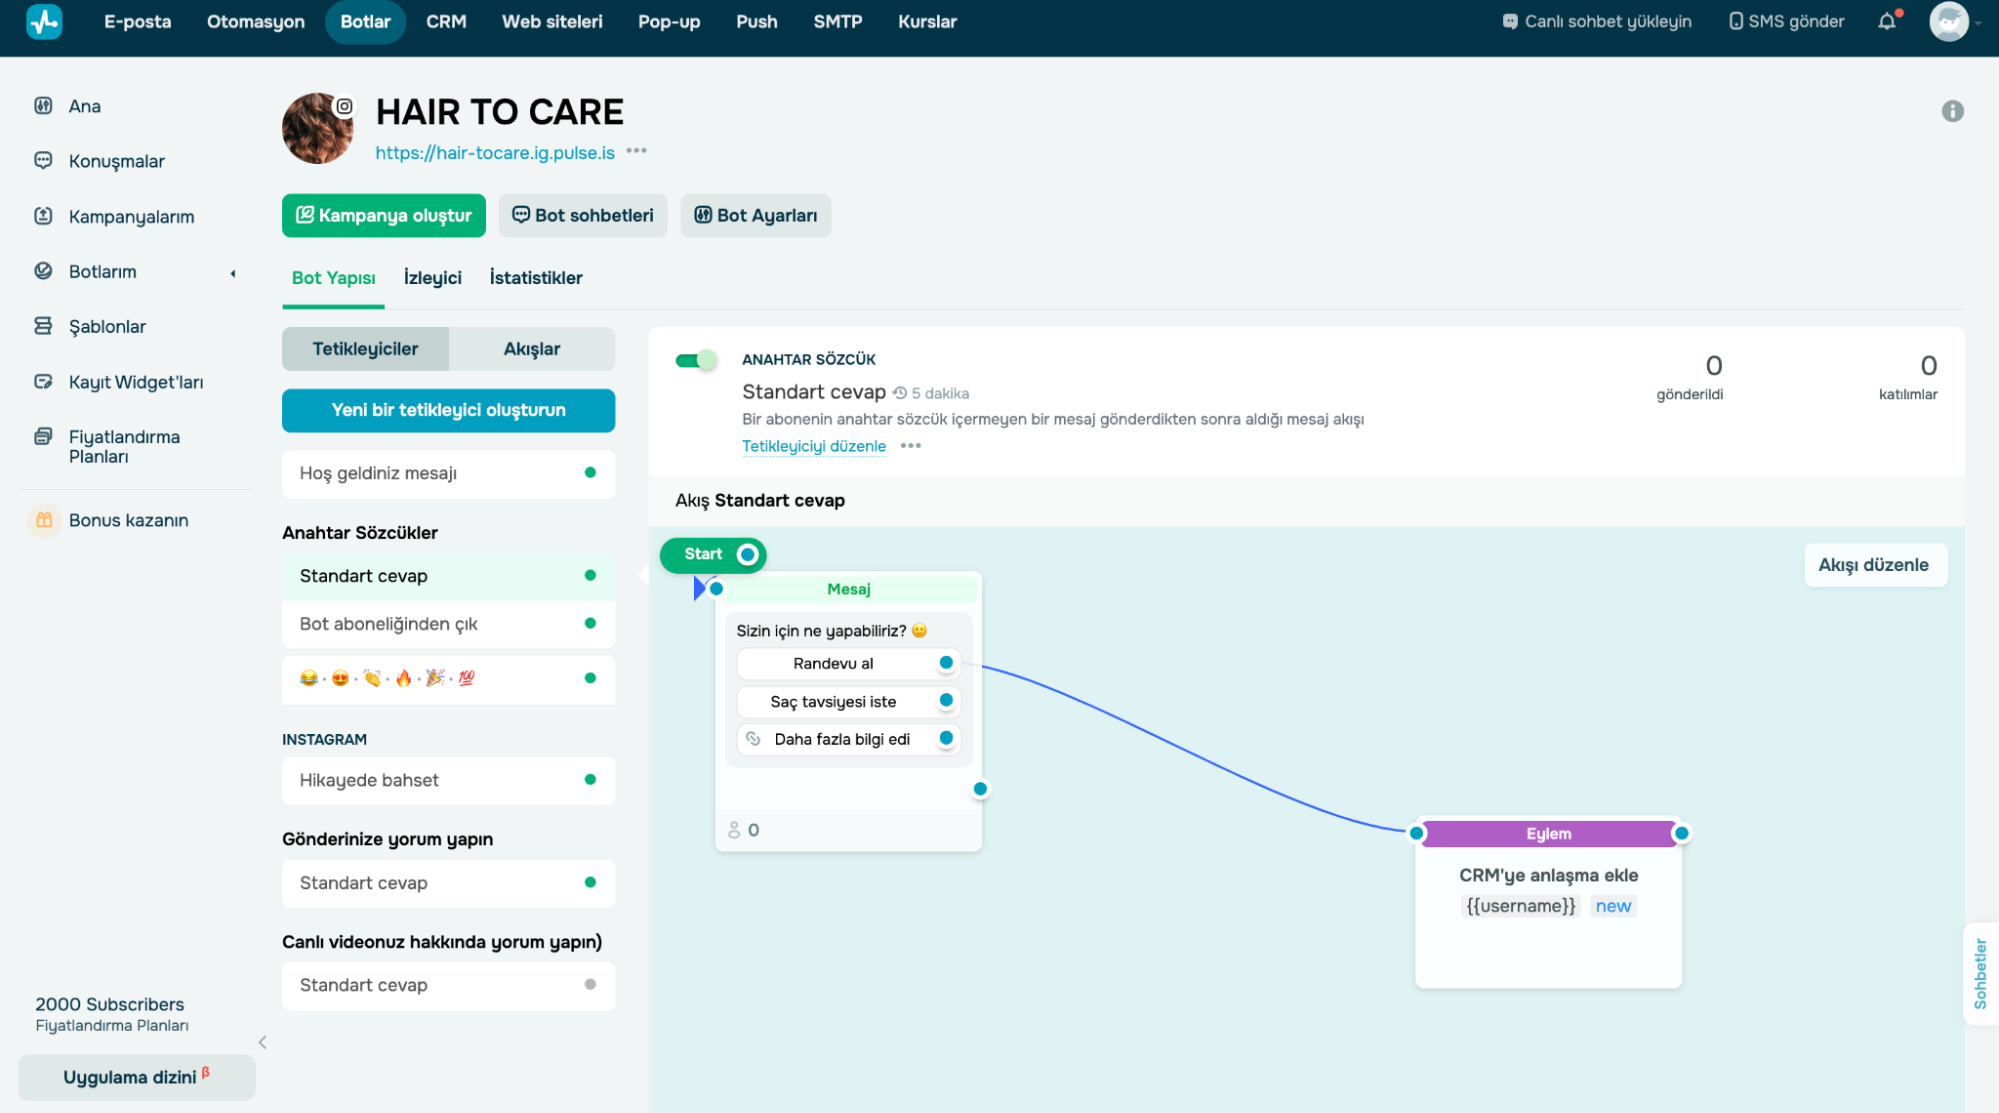Viewport: 1999px width, 1113px height.
Task: Click the SendPulse logo icon
Action: coord(44,21)
